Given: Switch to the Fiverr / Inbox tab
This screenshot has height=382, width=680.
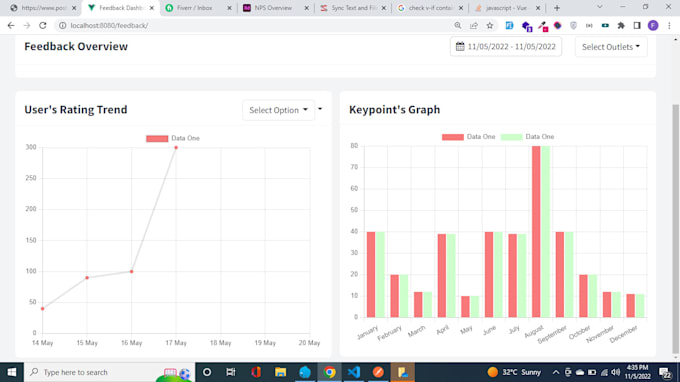Looking at the screenshot, I should click(196, 8).
